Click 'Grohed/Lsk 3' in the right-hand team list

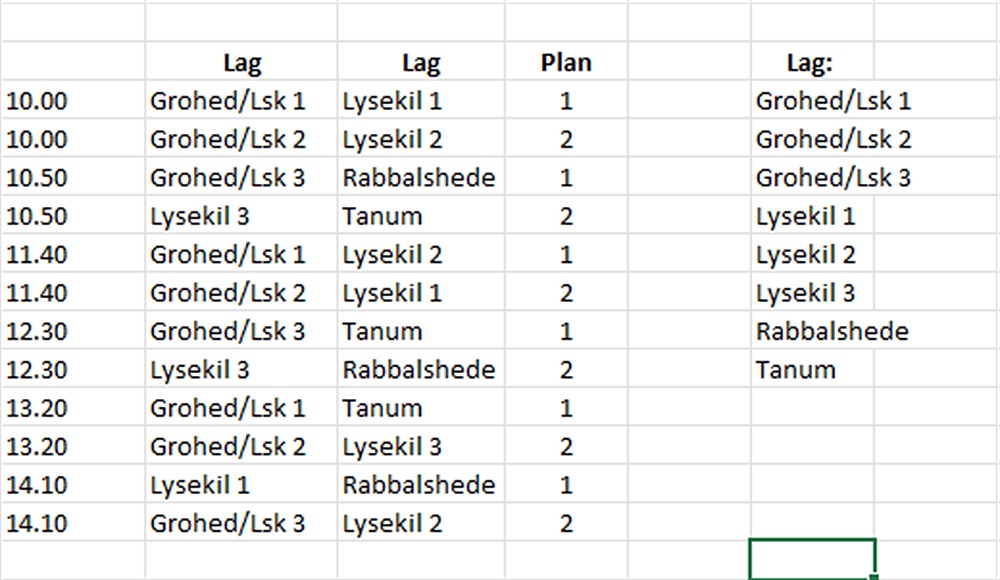[x=833, y=178]
